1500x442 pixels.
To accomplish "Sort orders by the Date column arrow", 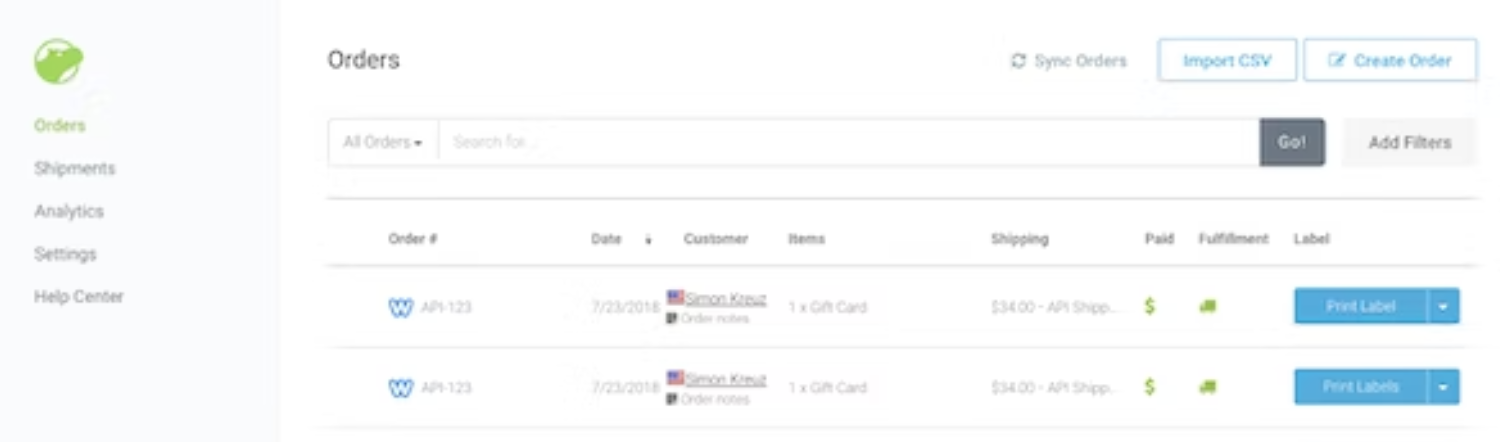I will point(648,240).
